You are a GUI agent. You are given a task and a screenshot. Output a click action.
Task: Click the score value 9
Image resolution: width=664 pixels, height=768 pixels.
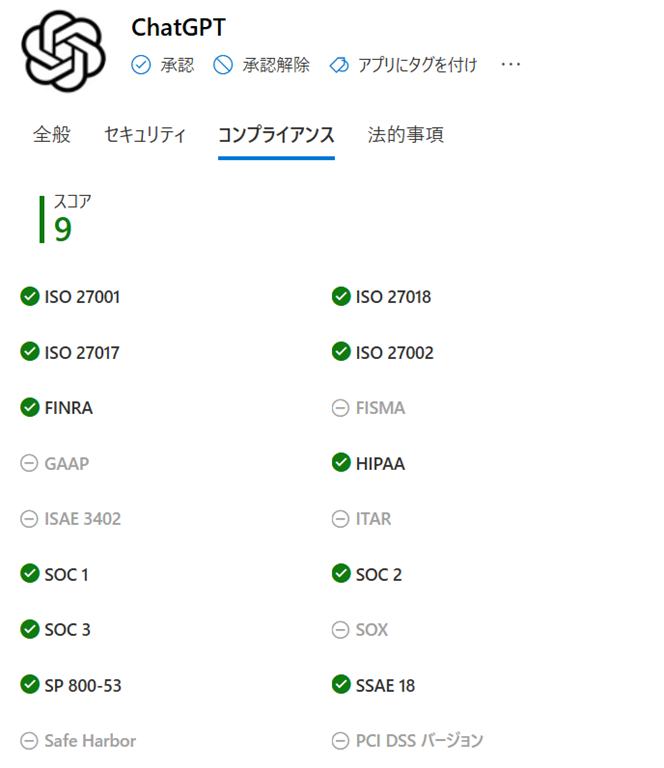pyautogui.click(x=63, y=229)
